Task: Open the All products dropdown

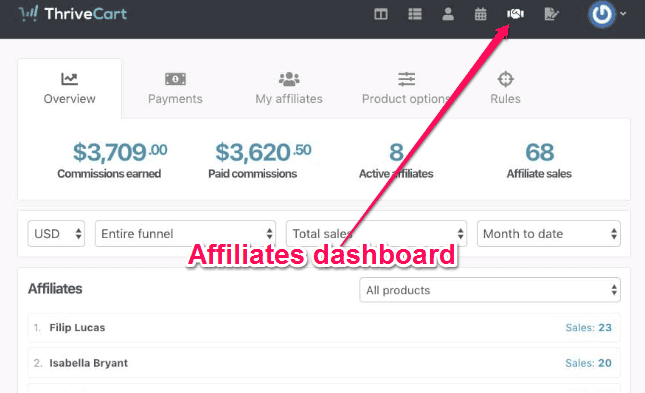Action: (490, 290)
